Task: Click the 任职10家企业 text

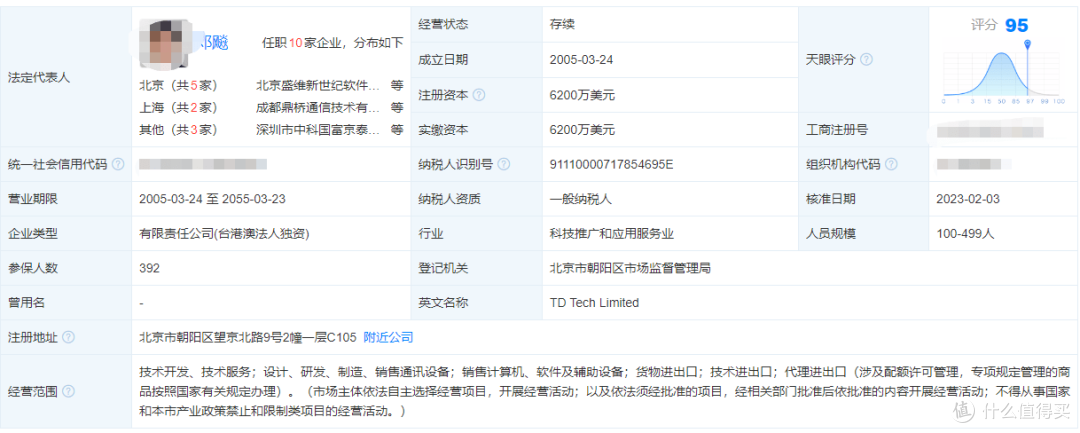Action: pos(306,43)
